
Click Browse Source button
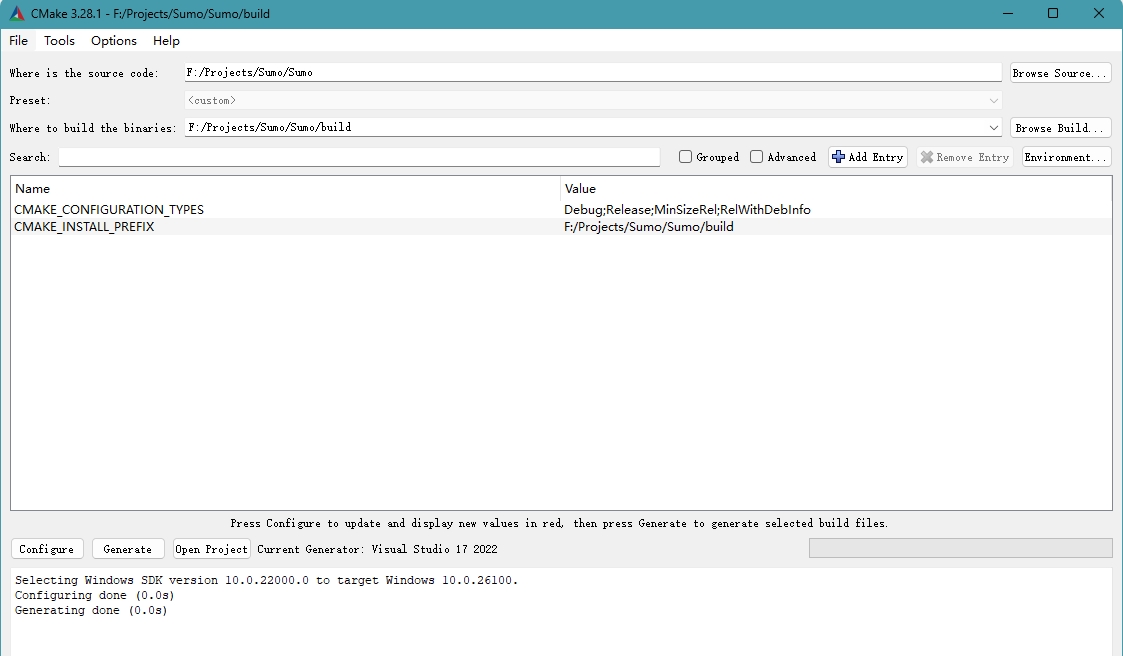tap(1061, 73)
